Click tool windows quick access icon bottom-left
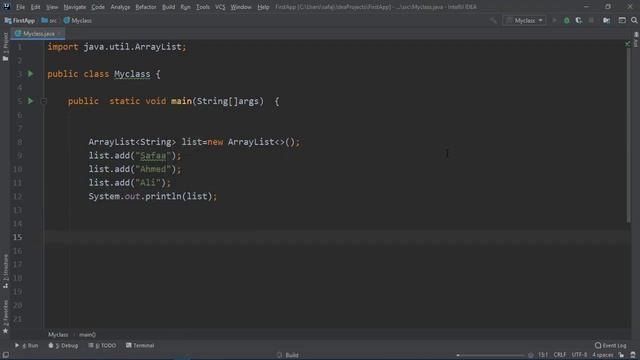The width and height of the screenshot is (640, 360). click(6, 355)
